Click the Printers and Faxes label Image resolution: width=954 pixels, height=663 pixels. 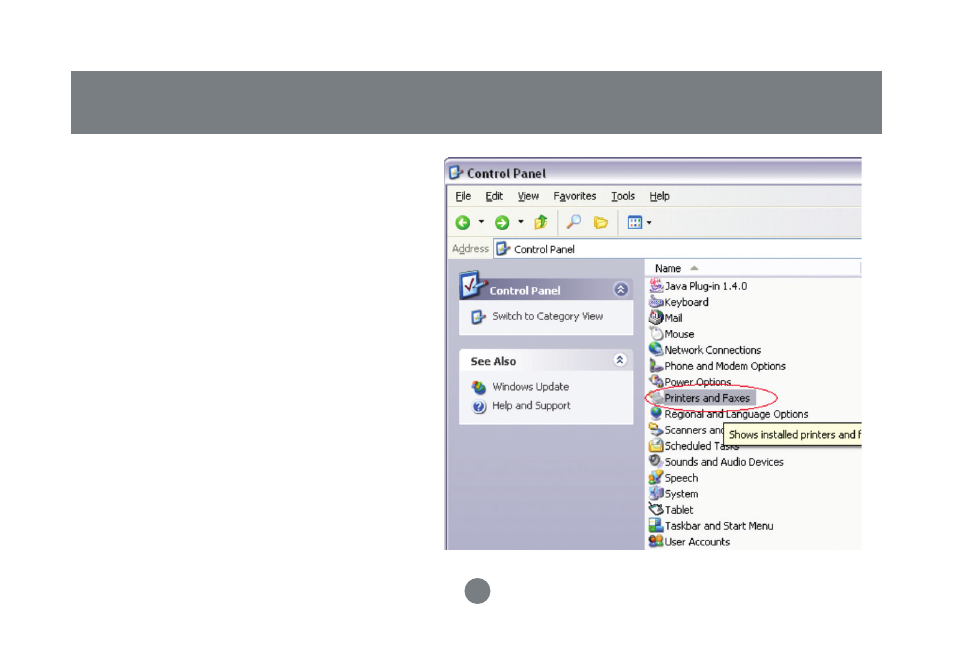pos(707,398)
